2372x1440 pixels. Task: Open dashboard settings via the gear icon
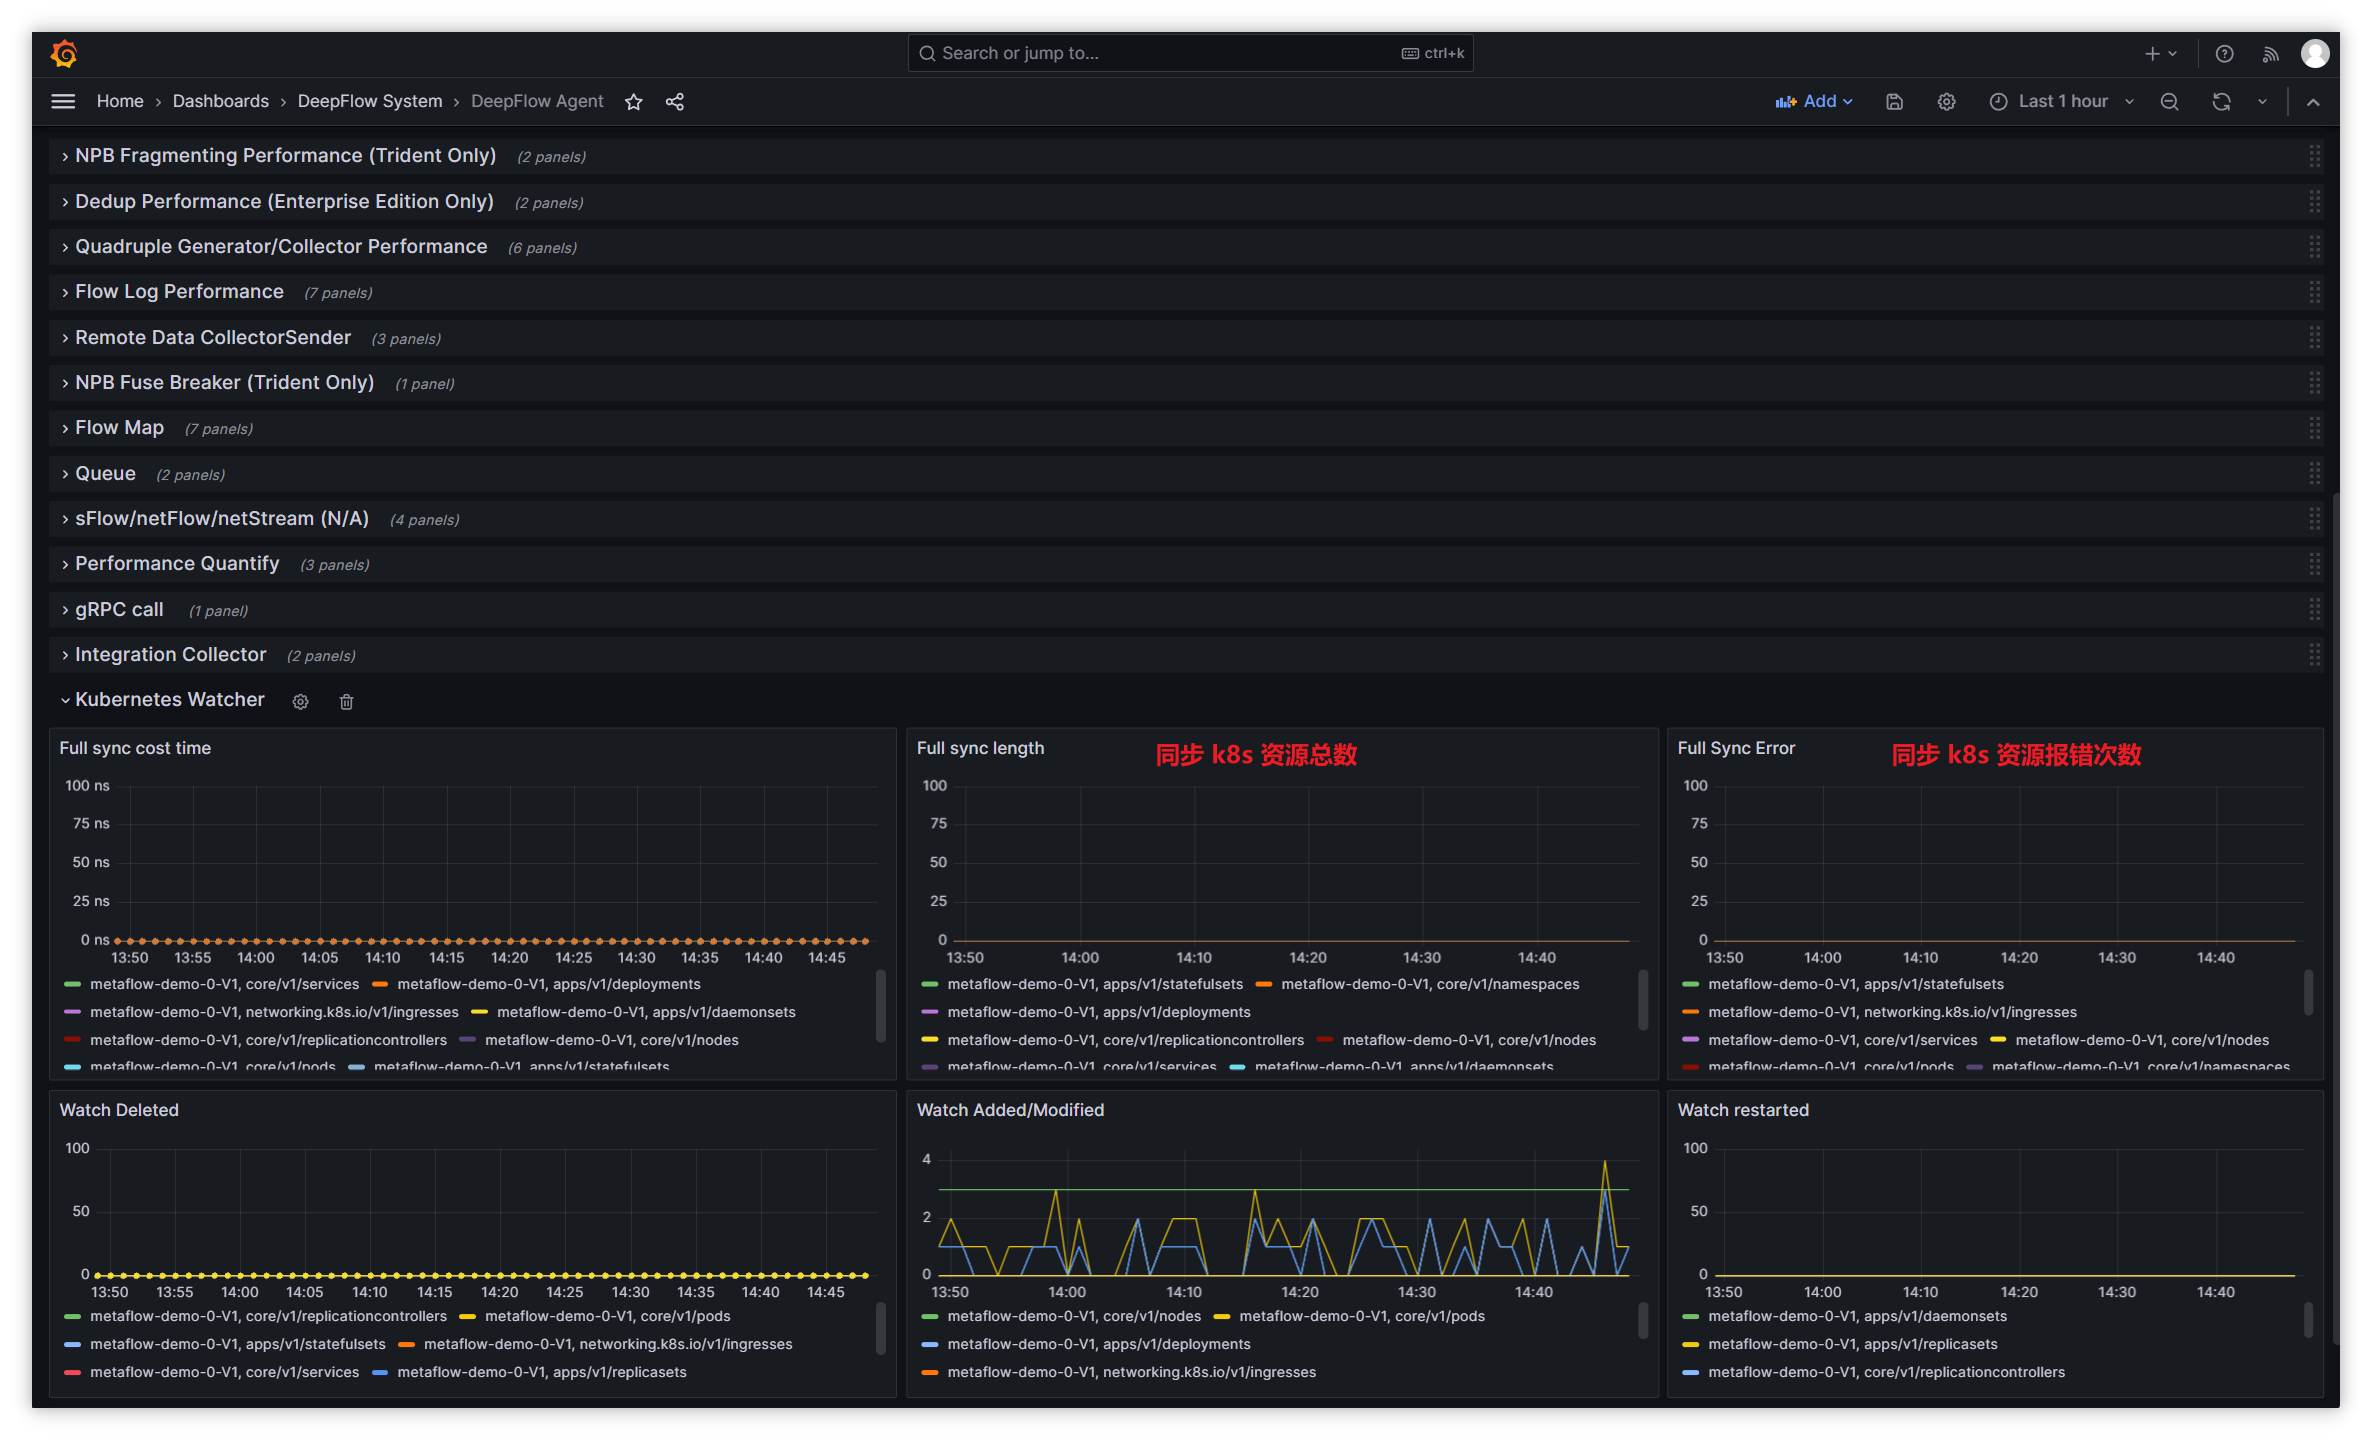(1946, 101)
